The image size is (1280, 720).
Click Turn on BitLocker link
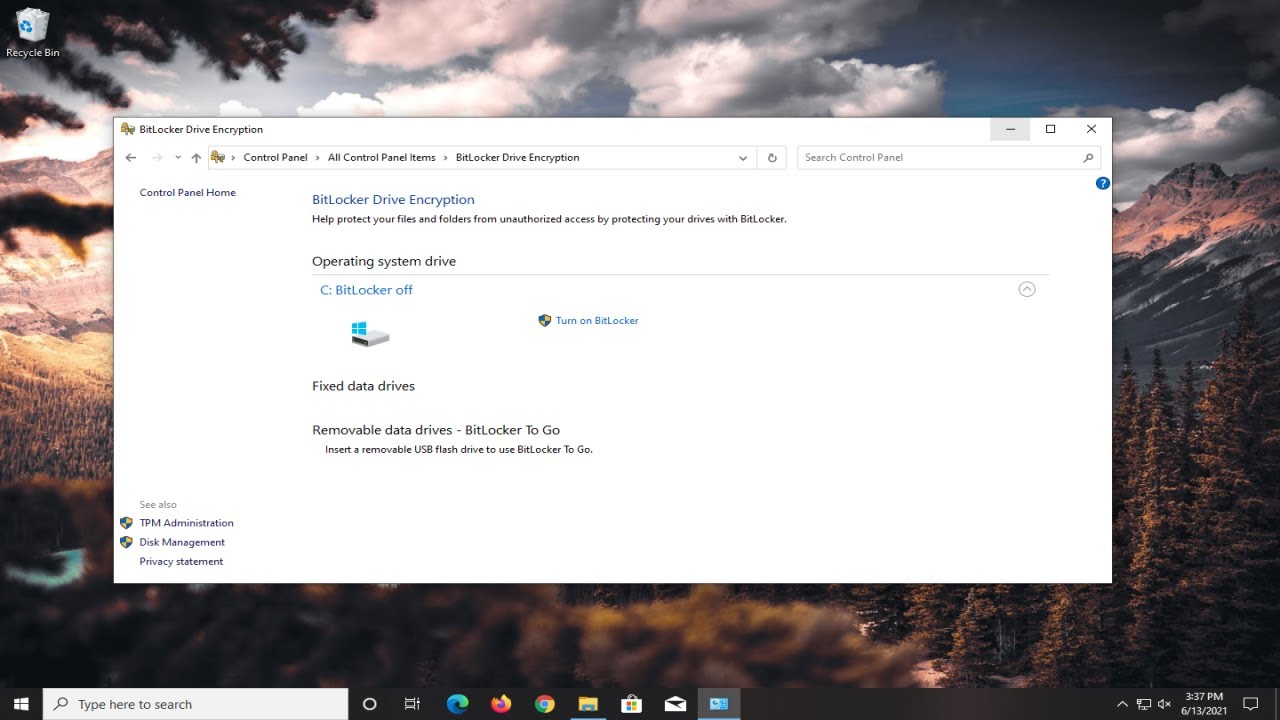tap(596, 321)
